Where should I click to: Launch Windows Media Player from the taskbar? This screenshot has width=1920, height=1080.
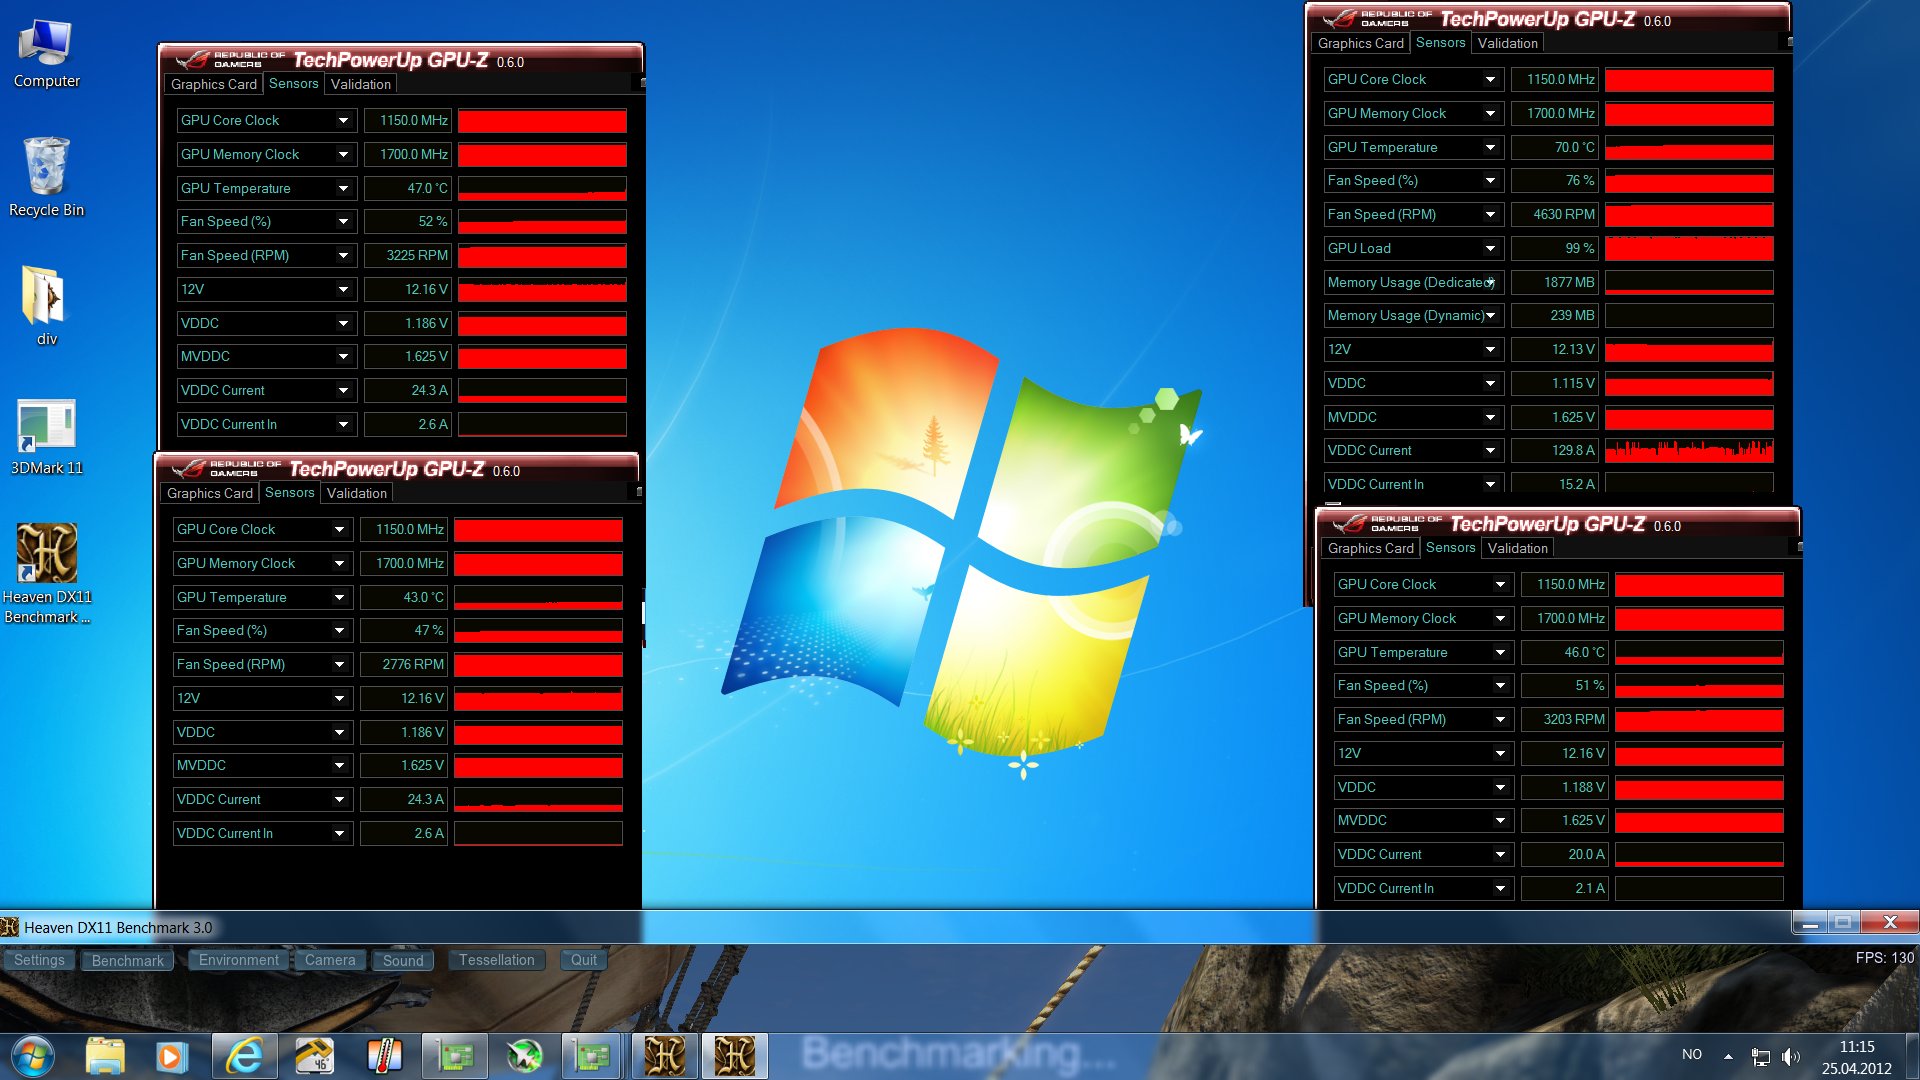(x=170, y=1056)
